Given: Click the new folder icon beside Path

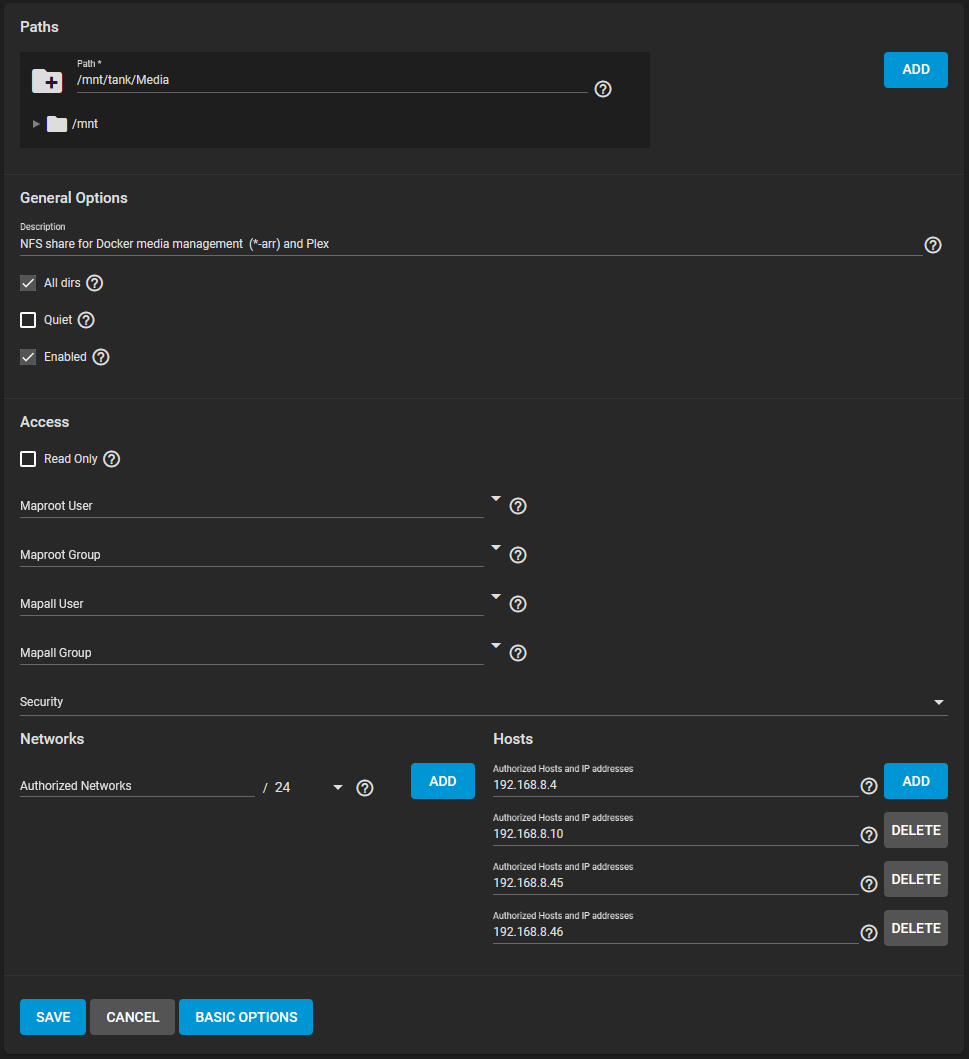Looking at the screenshot, I should pos(47,81).
